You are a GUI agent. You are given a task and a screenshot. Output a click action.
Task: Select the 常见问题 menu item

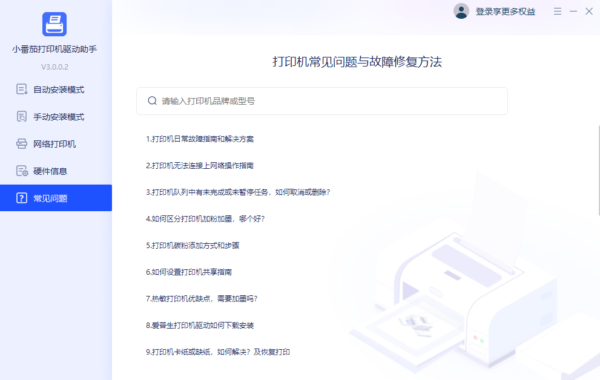(56, 198)
